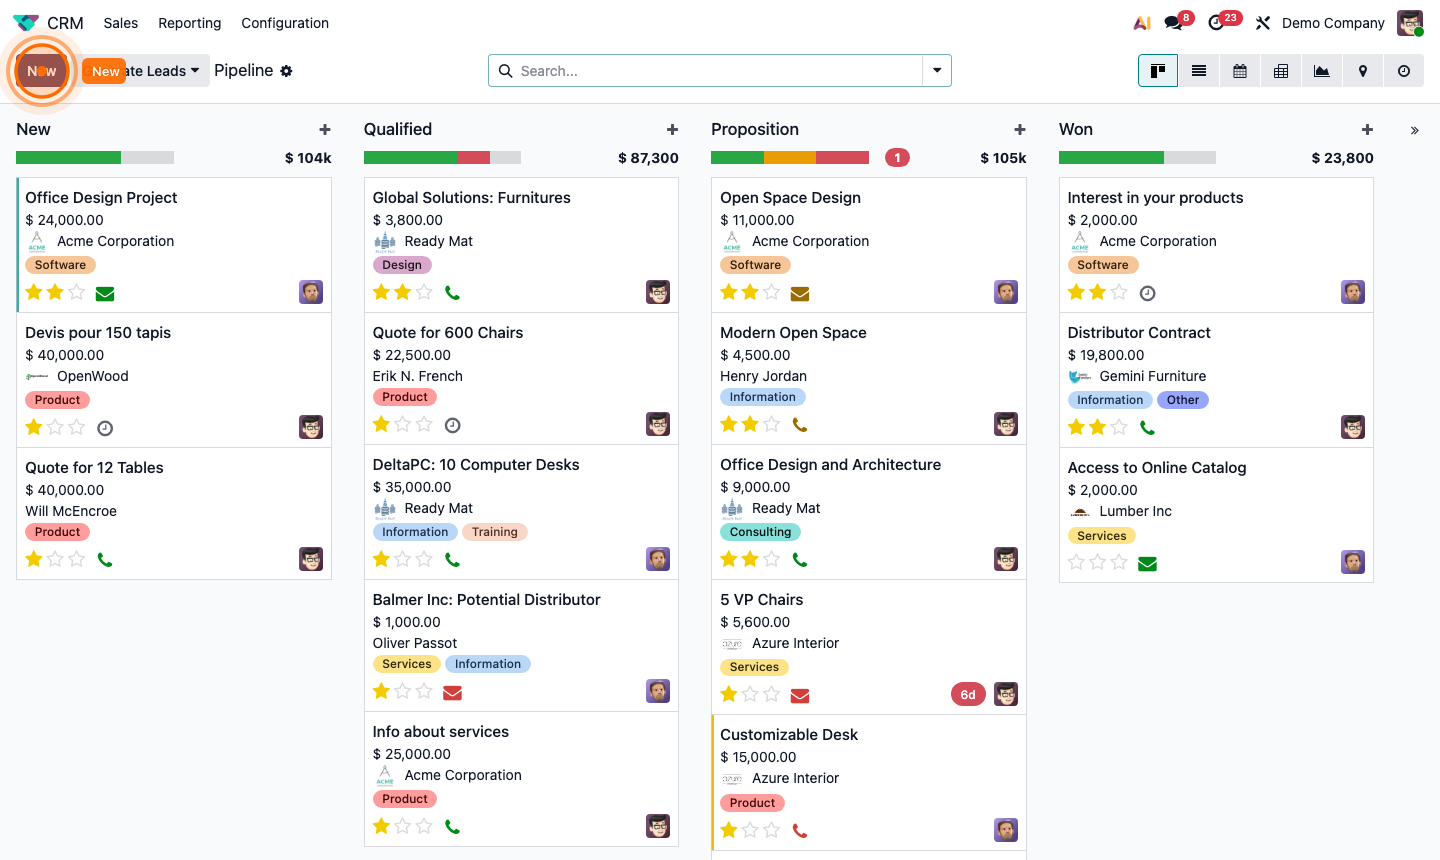
Task: Switch to the Pivot view
Action: (1280, 71)
